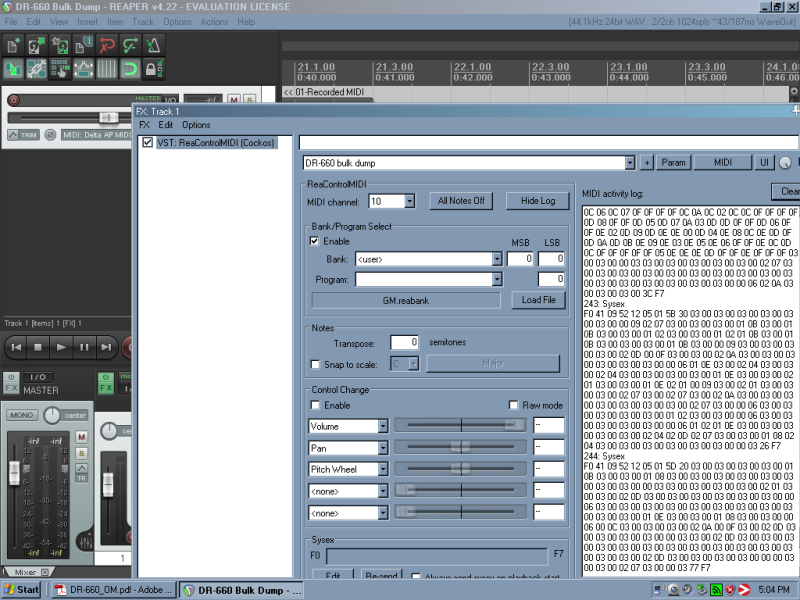Open the FX menu in FX window
Screen dimensions: 800x600
click(x=144, y=125)
